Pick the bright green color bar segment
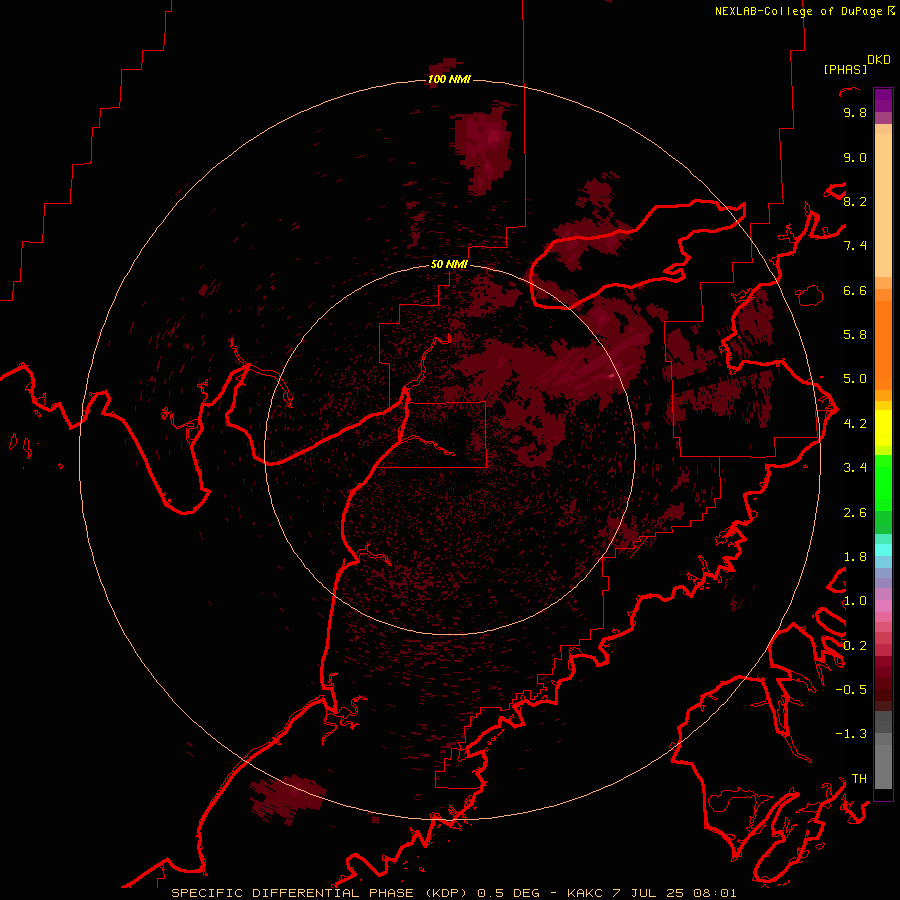 (883, 483)
